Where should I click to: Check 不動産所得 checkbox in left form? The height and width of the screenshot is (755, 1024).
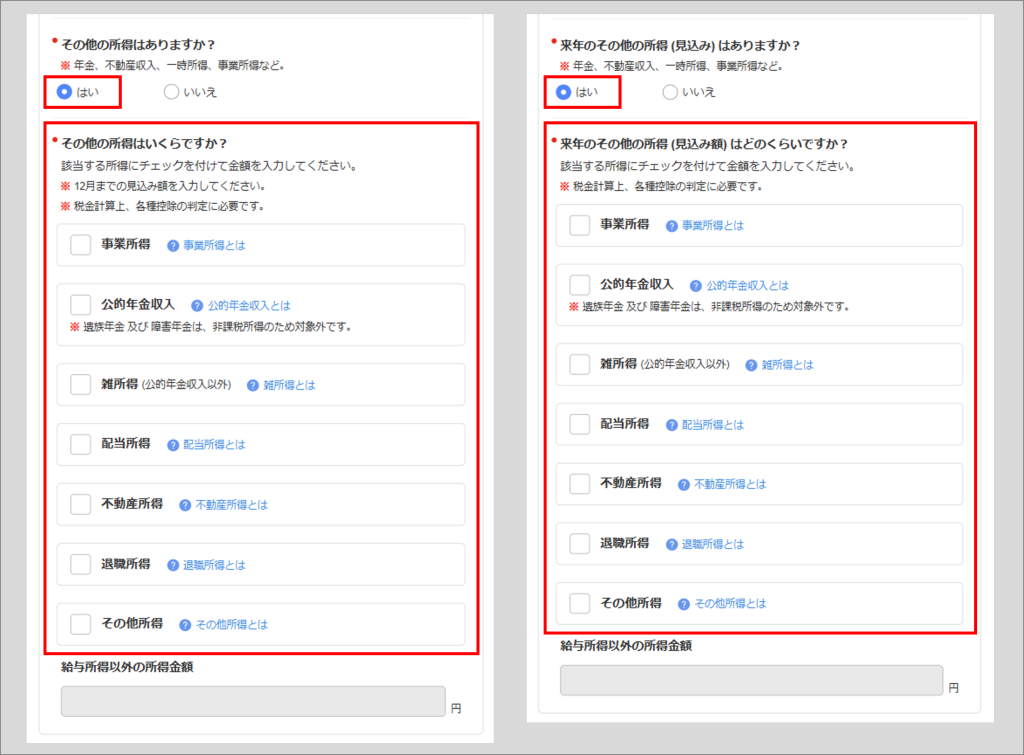point(80,504)
